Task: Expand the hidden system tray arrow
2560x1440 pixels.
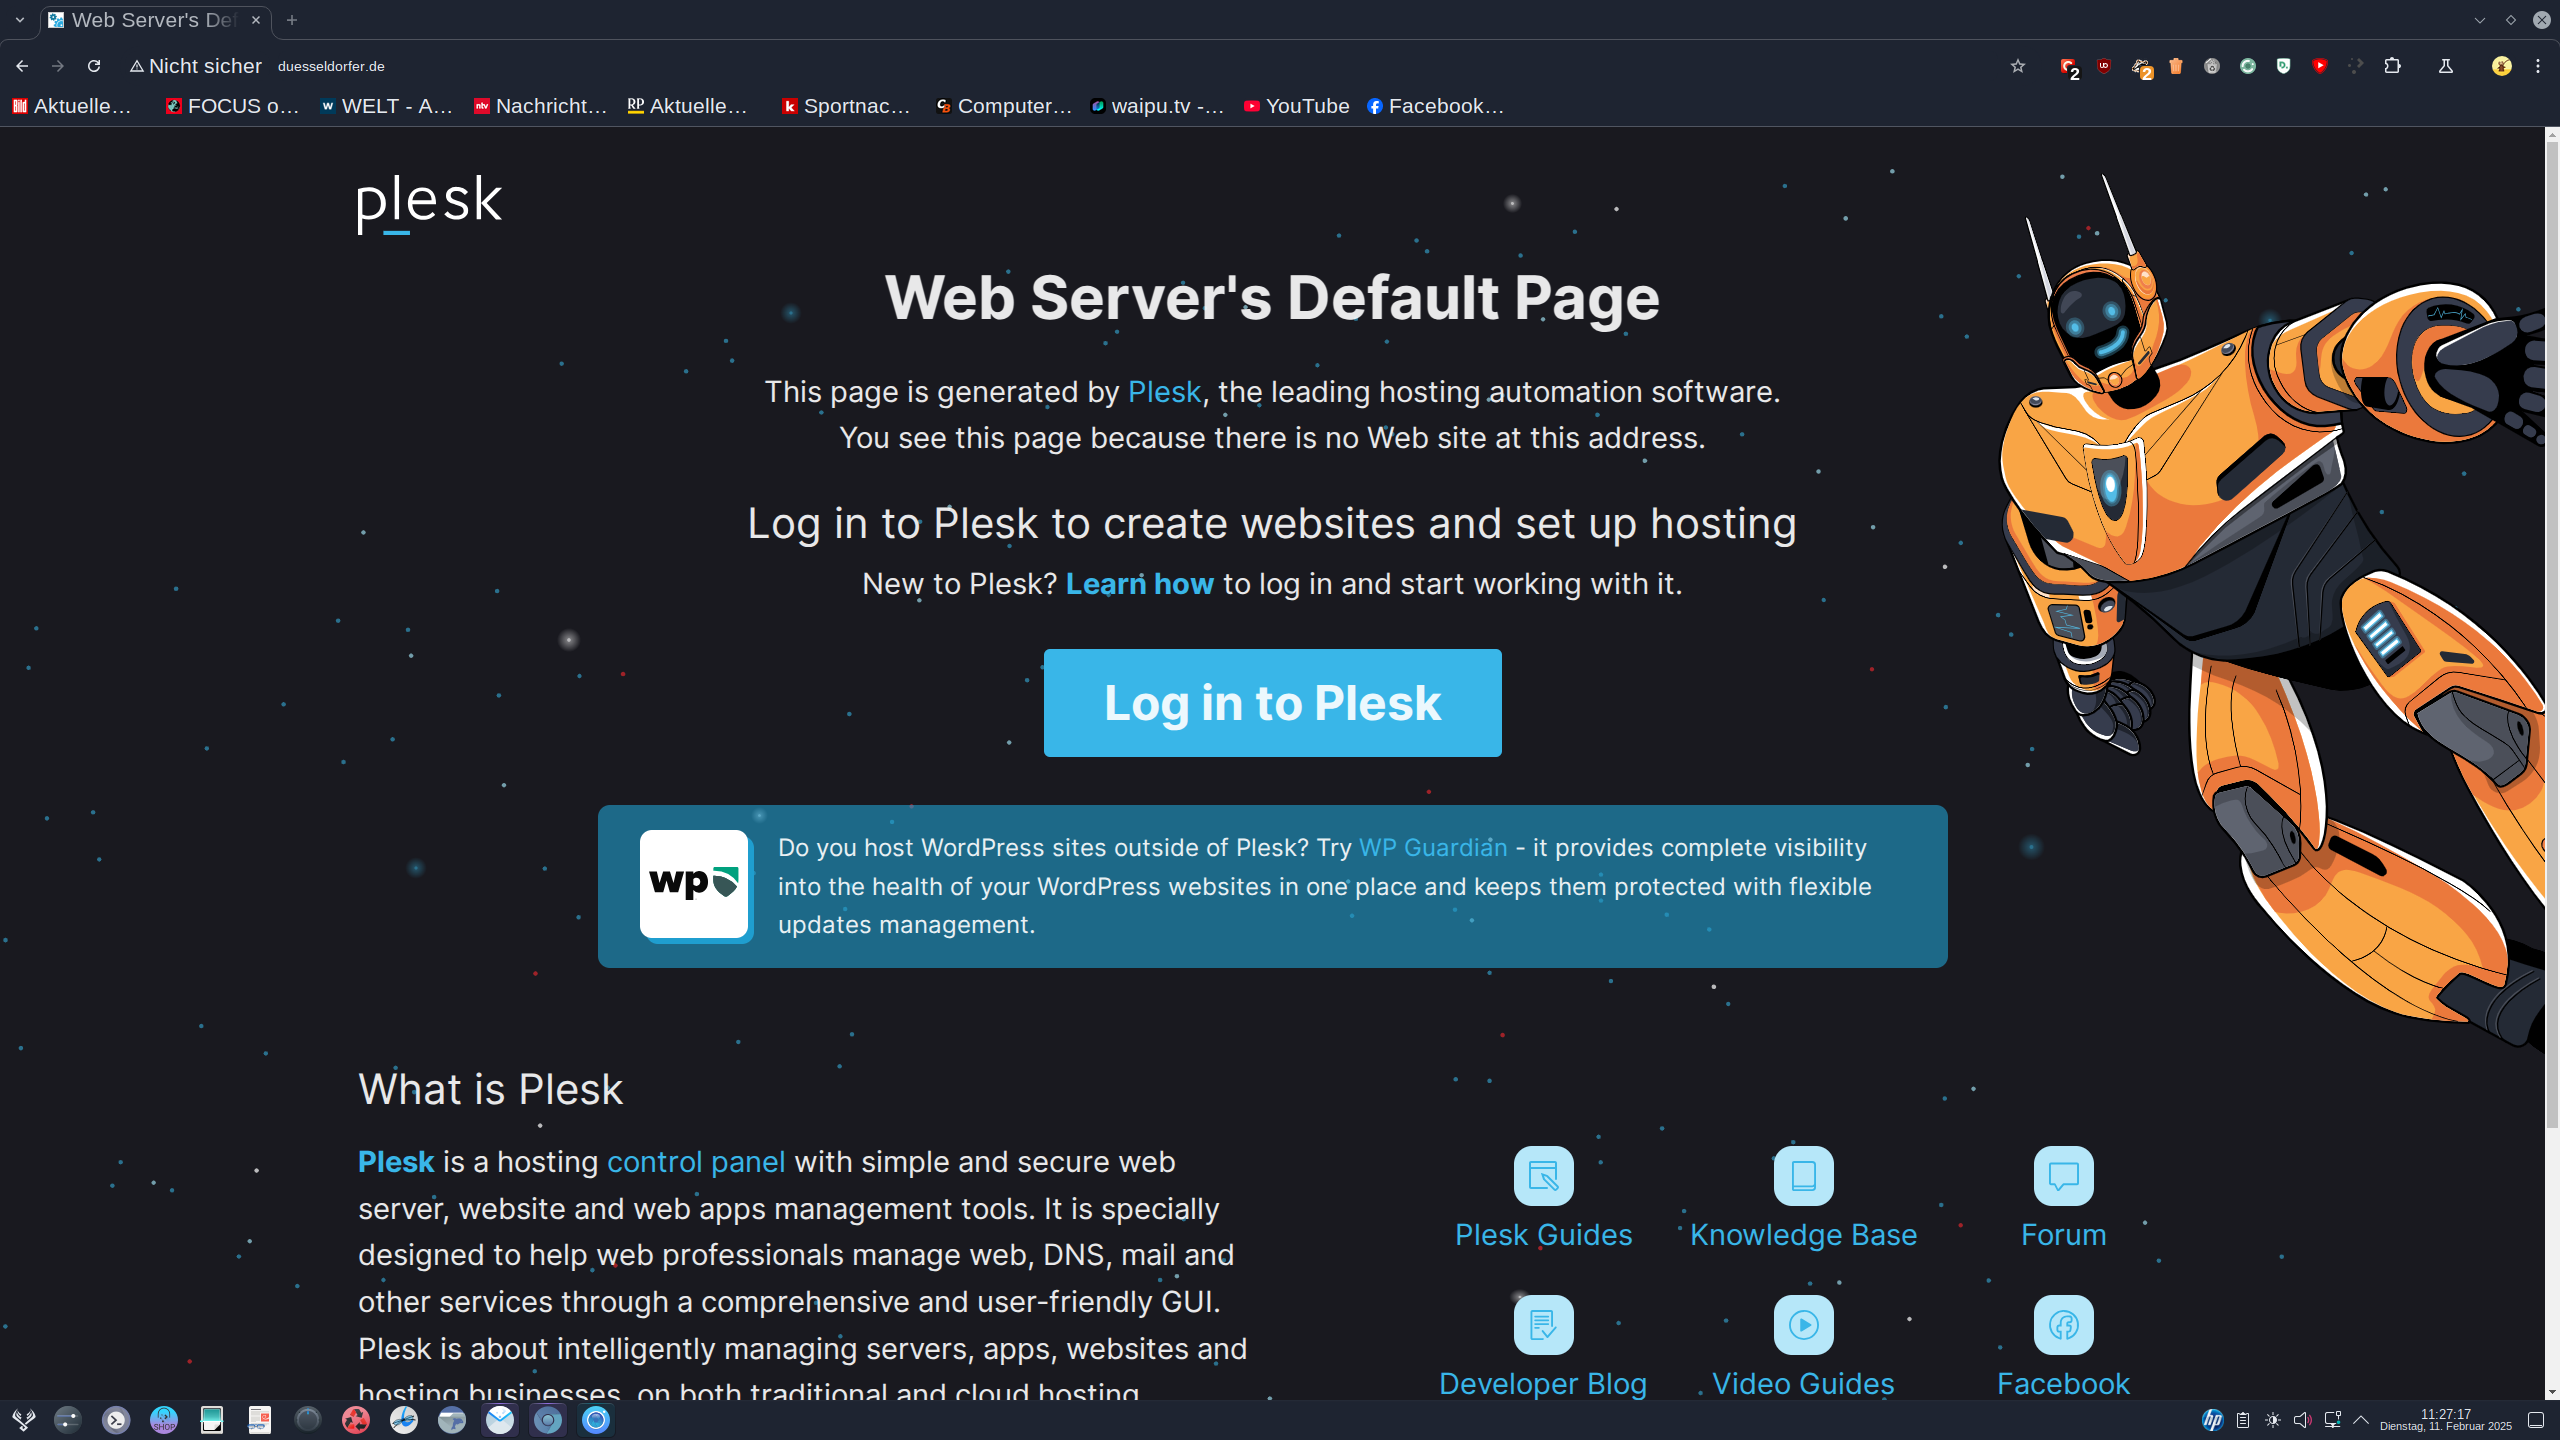Action: [x=2361, y=1420]
